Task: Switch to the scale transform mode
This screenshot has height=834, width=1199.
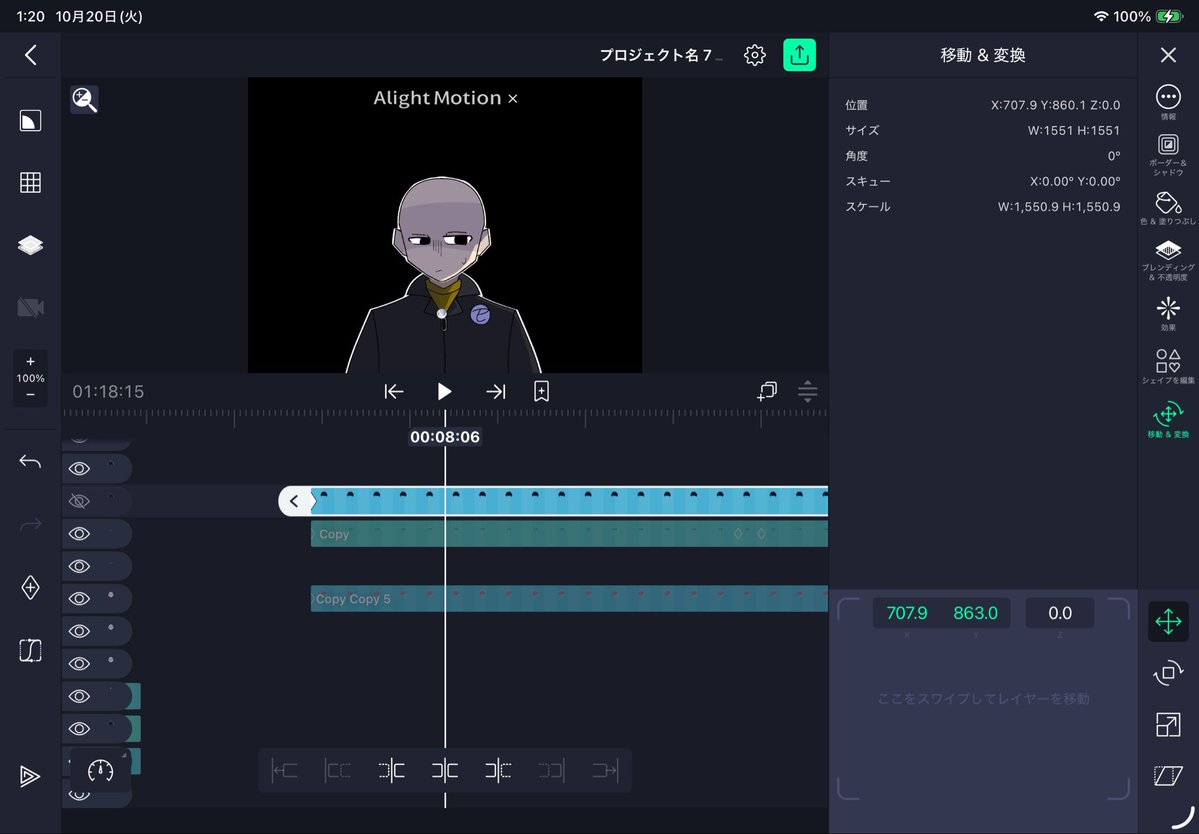Action: (1168, 725)
